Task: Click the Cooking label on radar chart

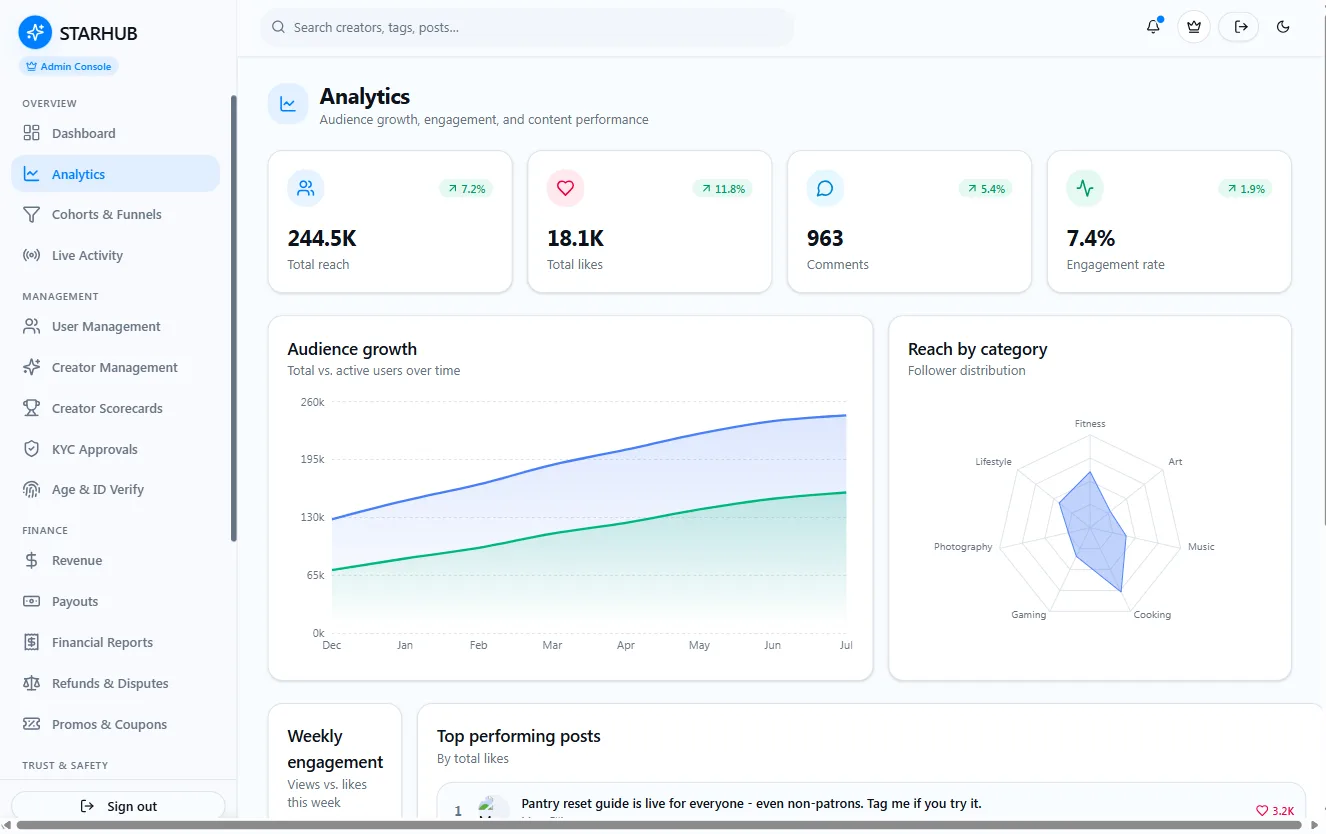Action: pos(1152,615)
